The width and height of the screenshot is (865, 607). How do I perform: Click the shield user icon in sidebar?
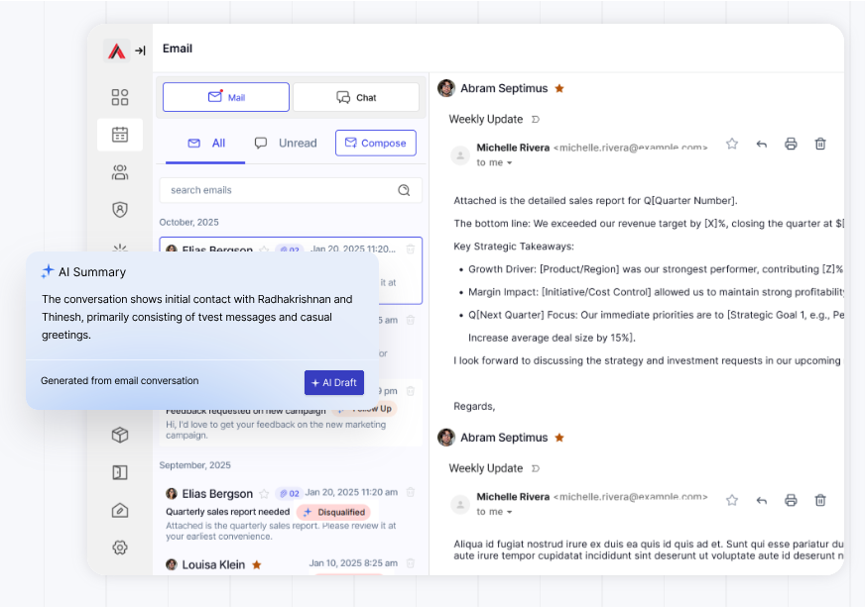pyautogui.click(x=120, y=210)
